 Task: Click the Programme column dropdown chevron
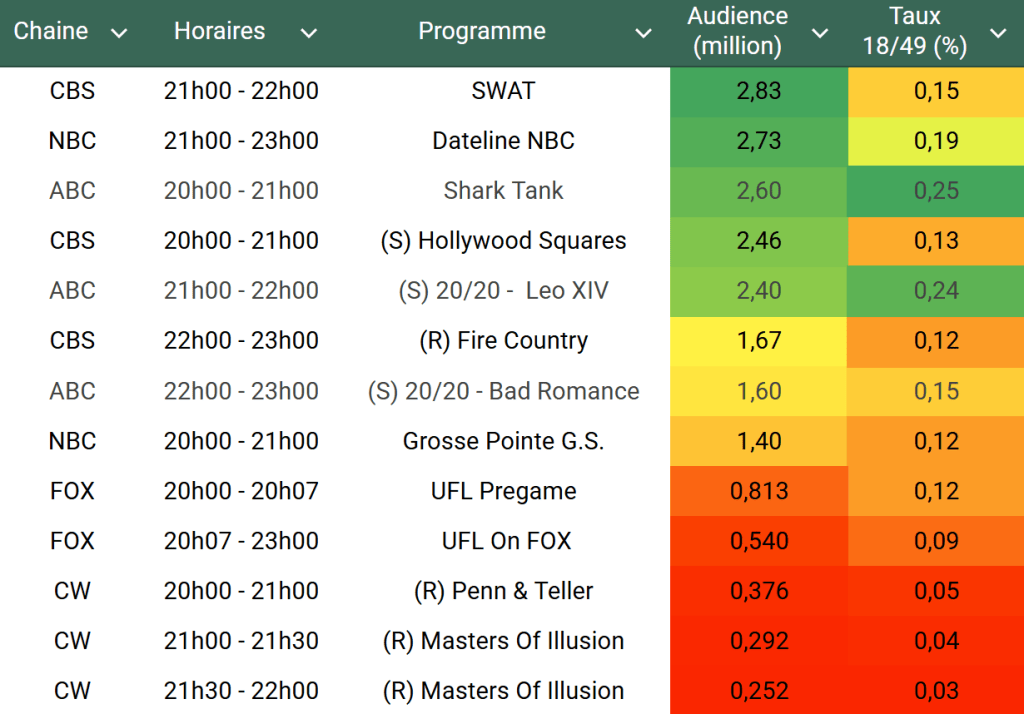pyautogui.click(x=644, y=33)
